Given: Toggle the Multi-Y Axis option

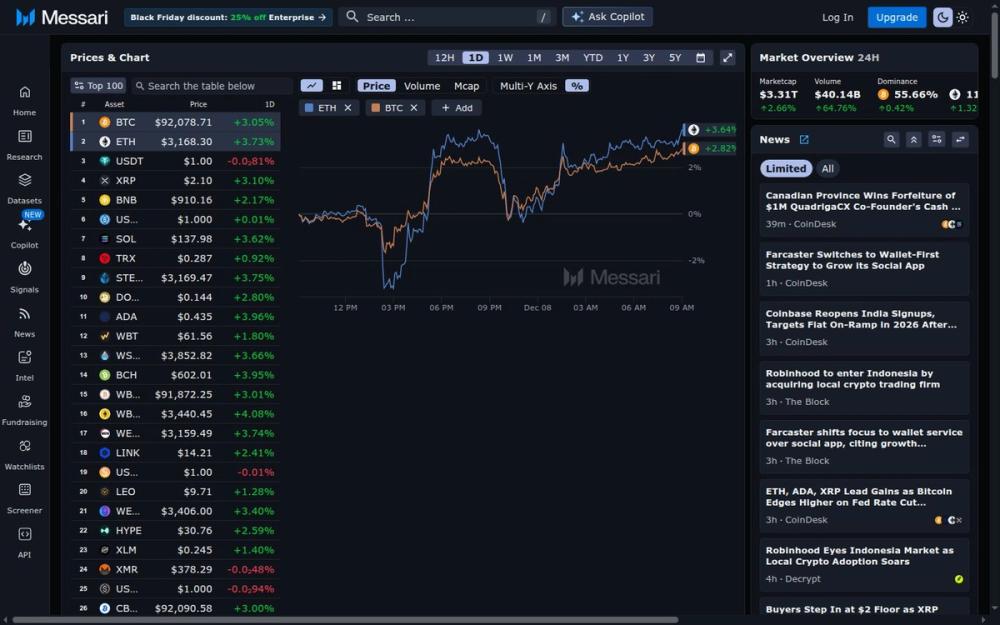Looking at the screenshot, I should click(x=528, y=85).
